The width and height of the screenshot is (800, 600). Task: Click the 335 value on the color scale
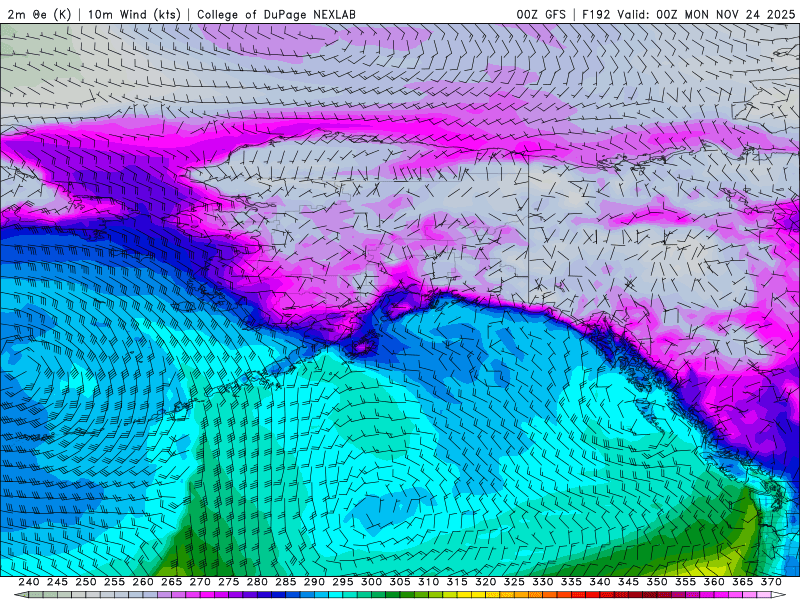[x=571, y=582]
